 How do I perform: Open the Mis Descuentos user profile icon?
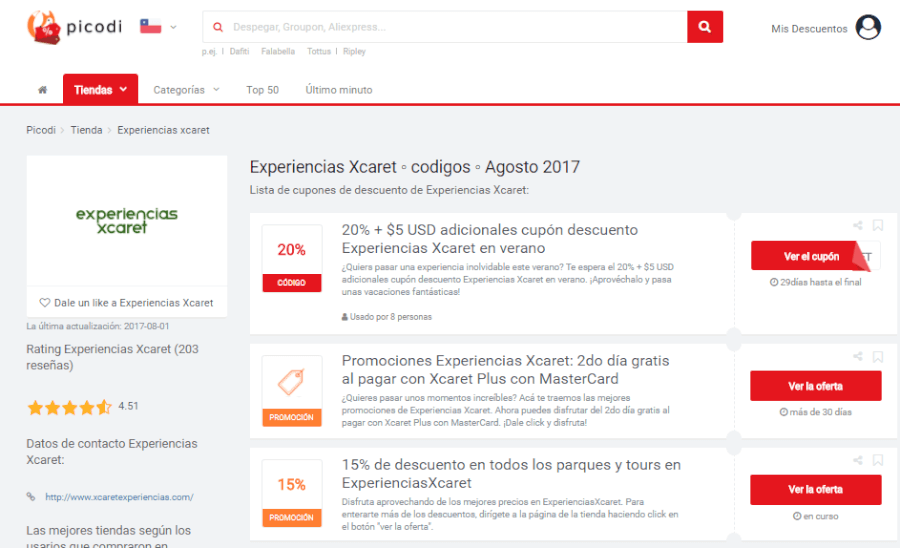pos(868,28)
